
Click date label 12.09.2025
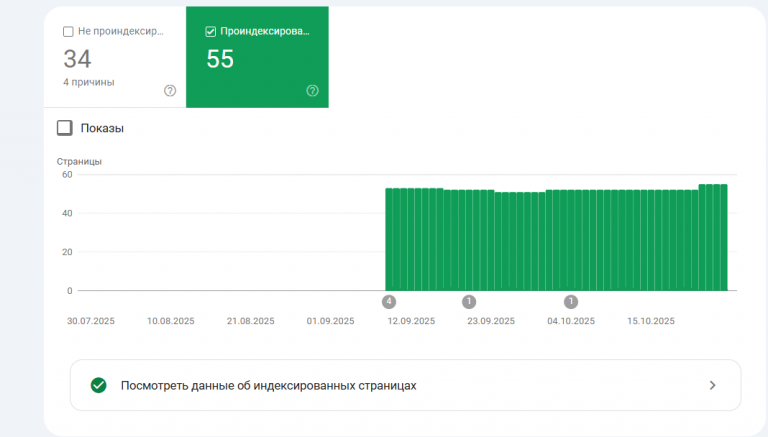[411, 321]
